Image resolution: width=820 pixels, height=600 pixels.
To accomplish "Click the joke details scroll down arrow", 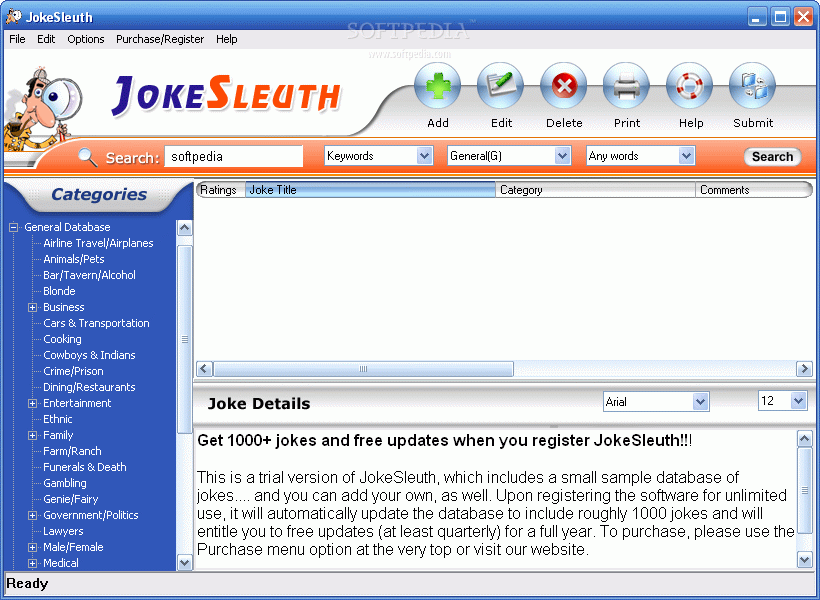I will click(804, 560).
